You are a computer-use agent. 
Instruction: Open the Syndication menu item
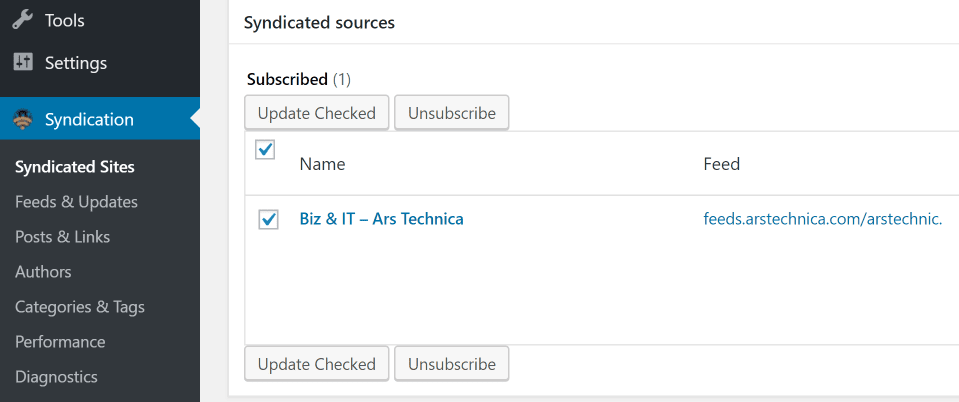(89, 120)
